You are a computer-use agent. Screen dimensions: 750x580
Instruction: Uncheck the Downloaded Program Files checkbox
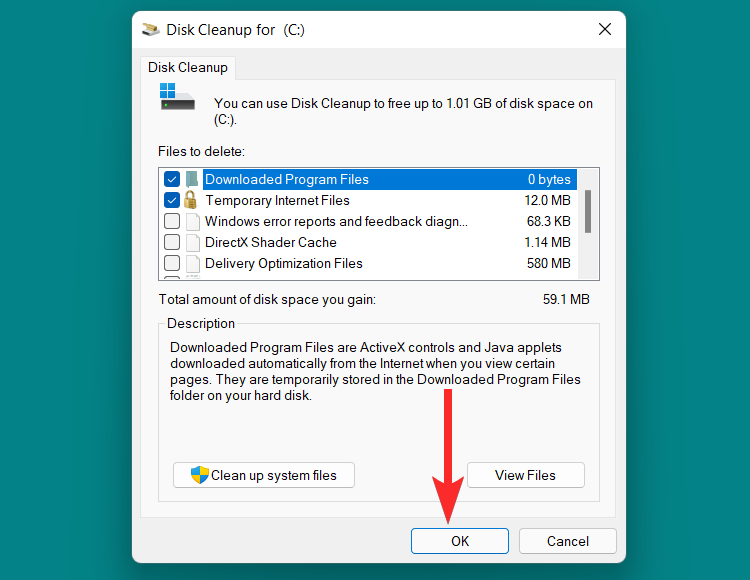point(172,179)
